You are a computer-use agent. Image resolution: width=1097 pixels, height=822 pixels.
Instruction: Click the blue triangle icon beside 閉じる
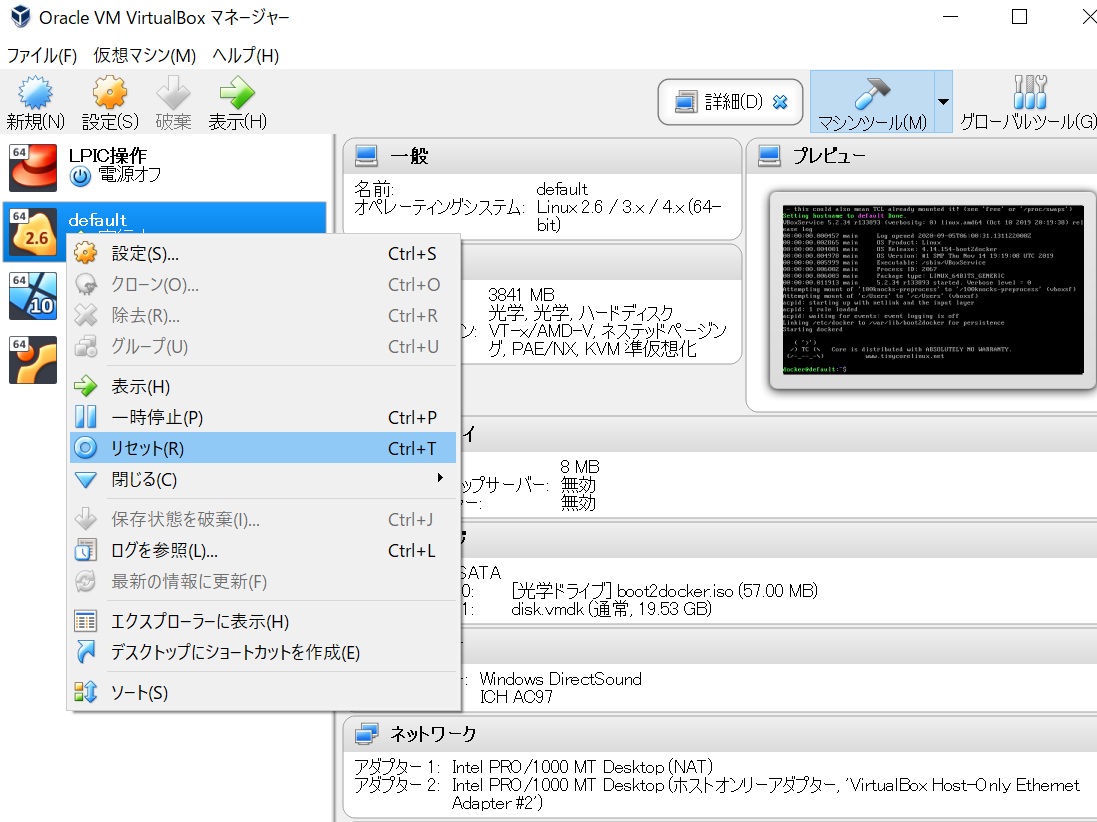(x=86, y=480)
